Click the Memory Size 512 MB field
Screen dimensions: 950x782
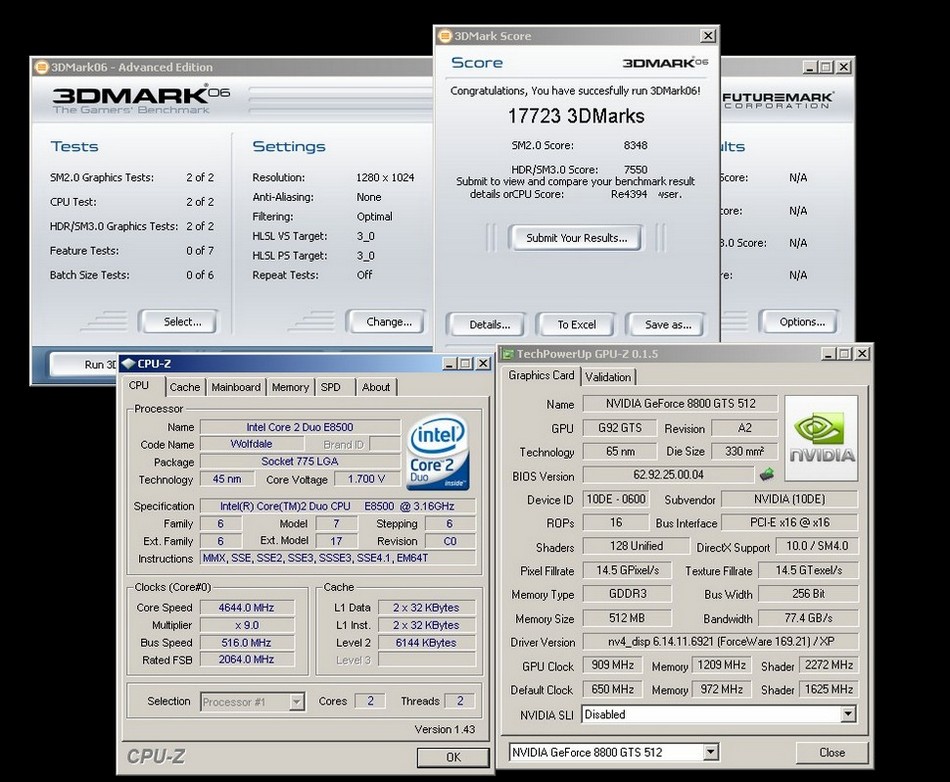[x=627, y=618]
